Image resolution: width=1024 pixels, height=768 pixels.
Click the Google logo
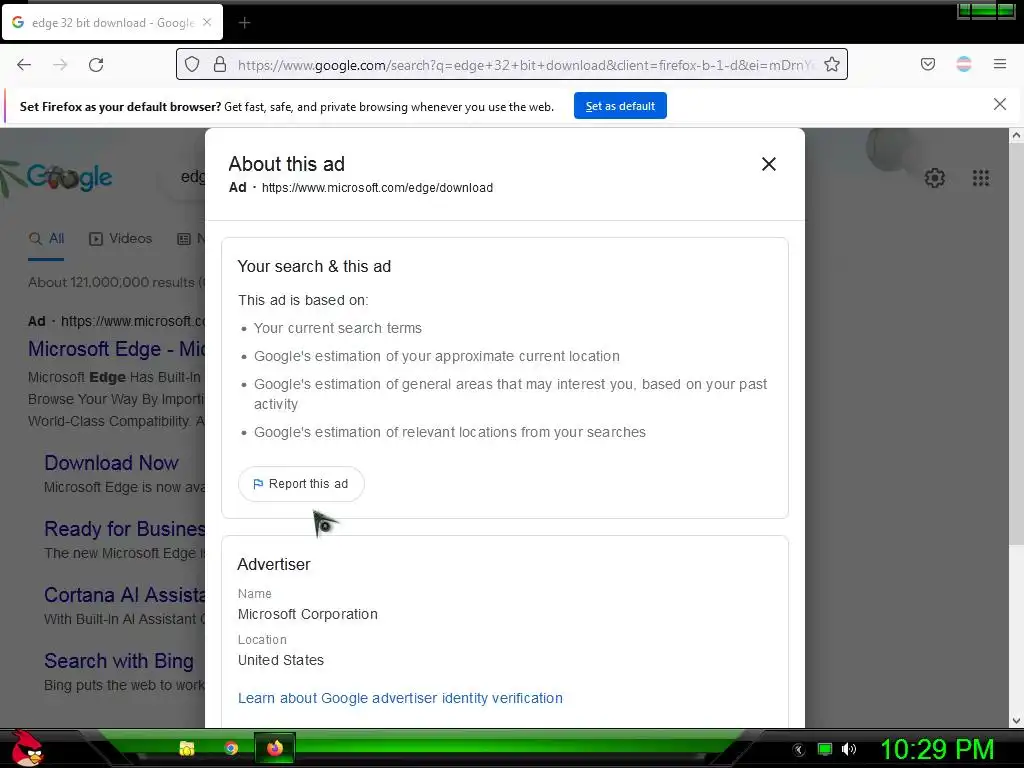pyautogui.click(x=69, y=176)
